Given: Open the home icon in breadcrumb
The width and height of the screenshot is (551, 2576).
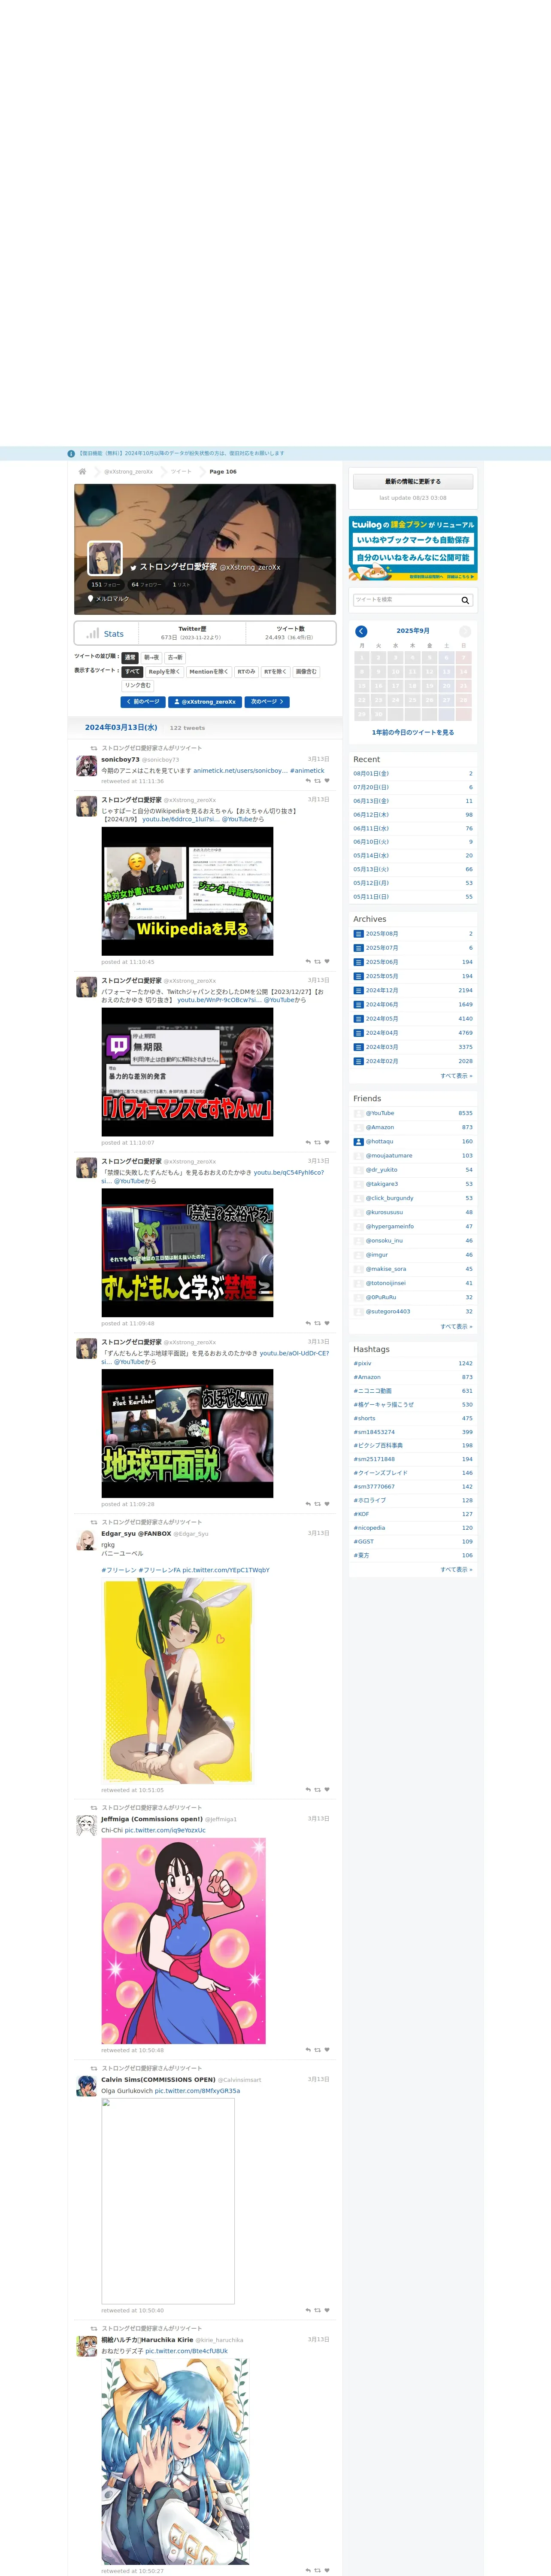Looking at the screenshot, I should (x=82, y=471).
